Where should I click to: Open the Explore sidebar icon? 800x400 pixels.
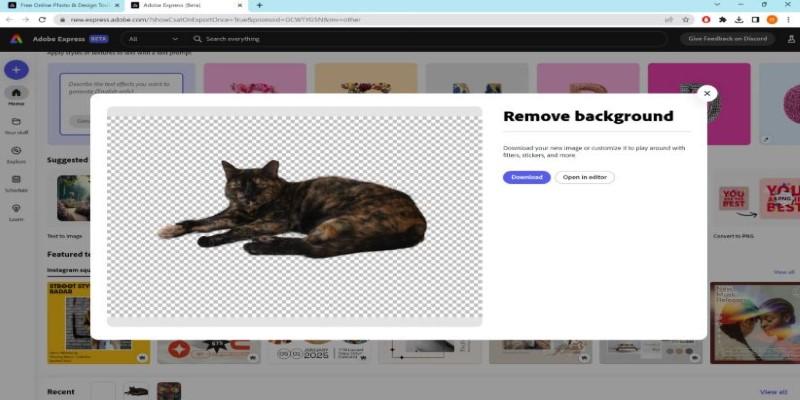[16, 153]
